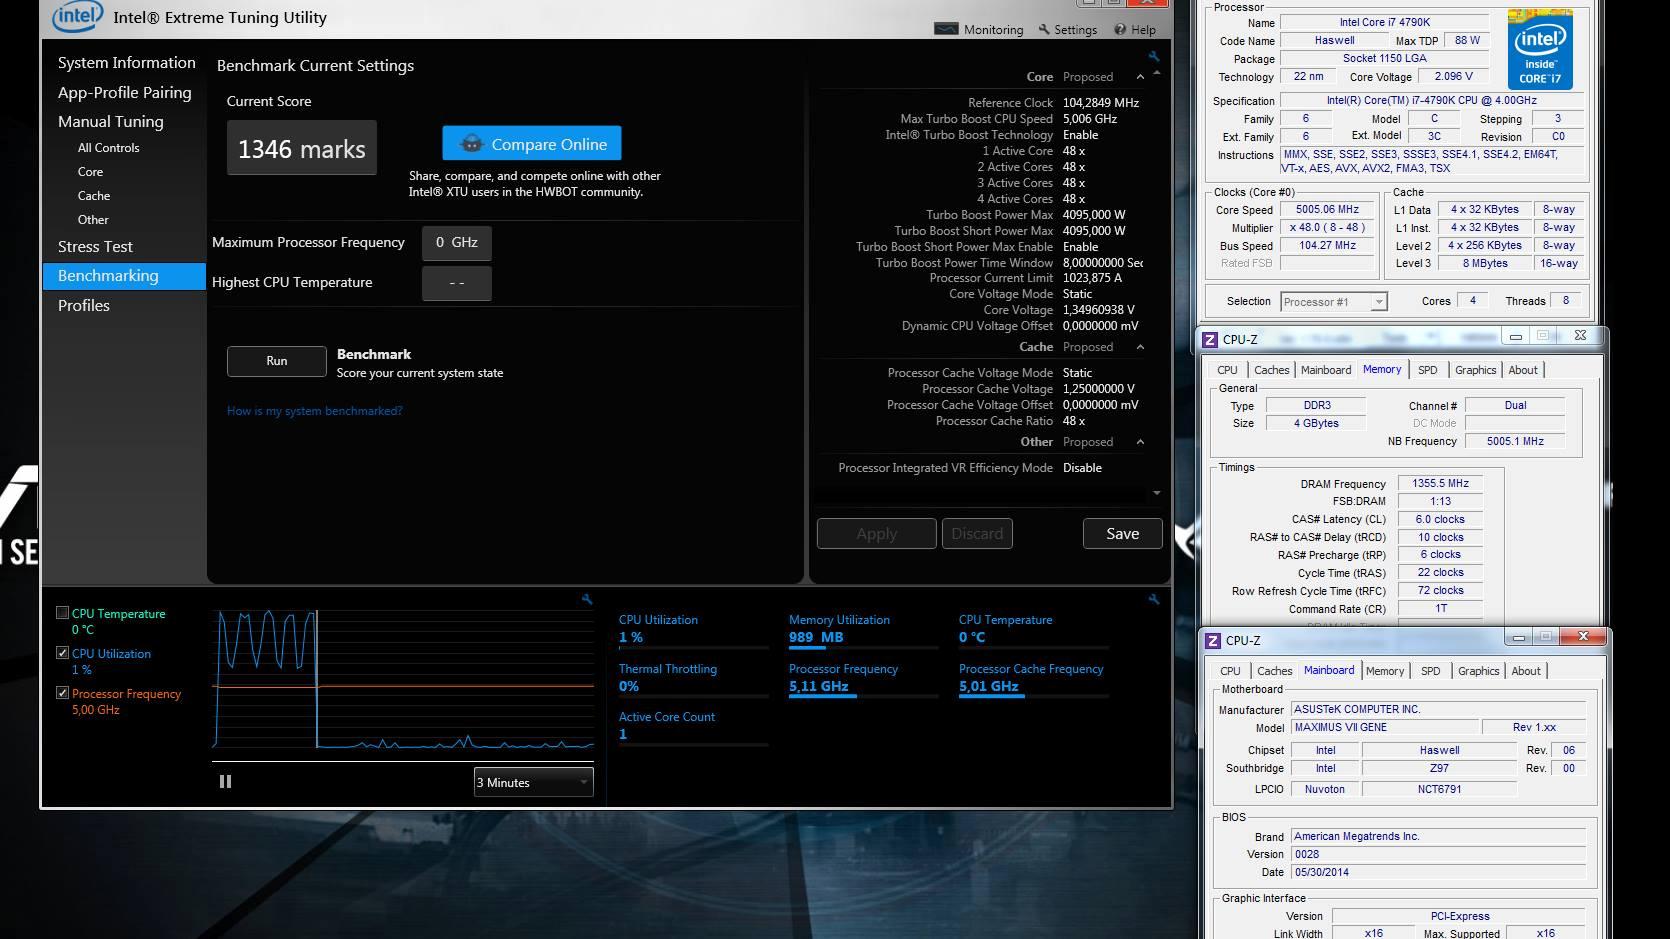This screenshot has width=1670, height=939.
Task: Switch to Mainboard tab in CPU-Z Memory window
Action: (1325, 370)
